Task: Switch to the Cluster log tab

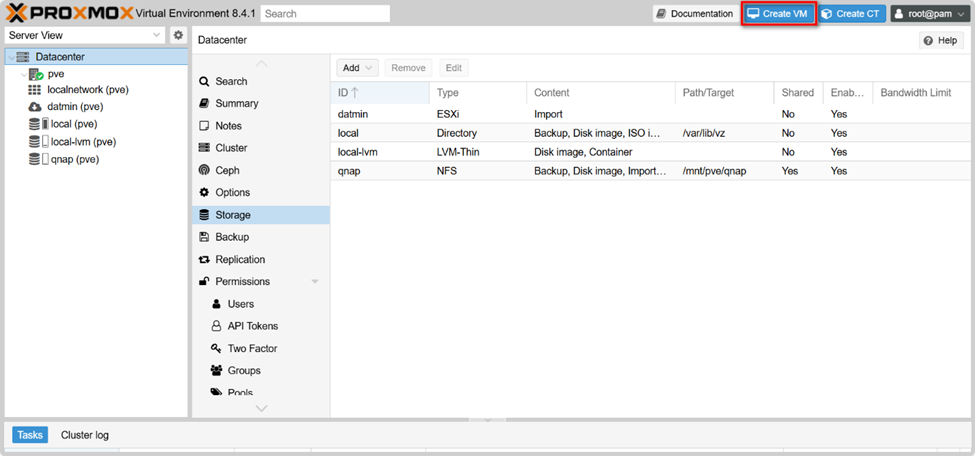Action: (x=85, y=435)
